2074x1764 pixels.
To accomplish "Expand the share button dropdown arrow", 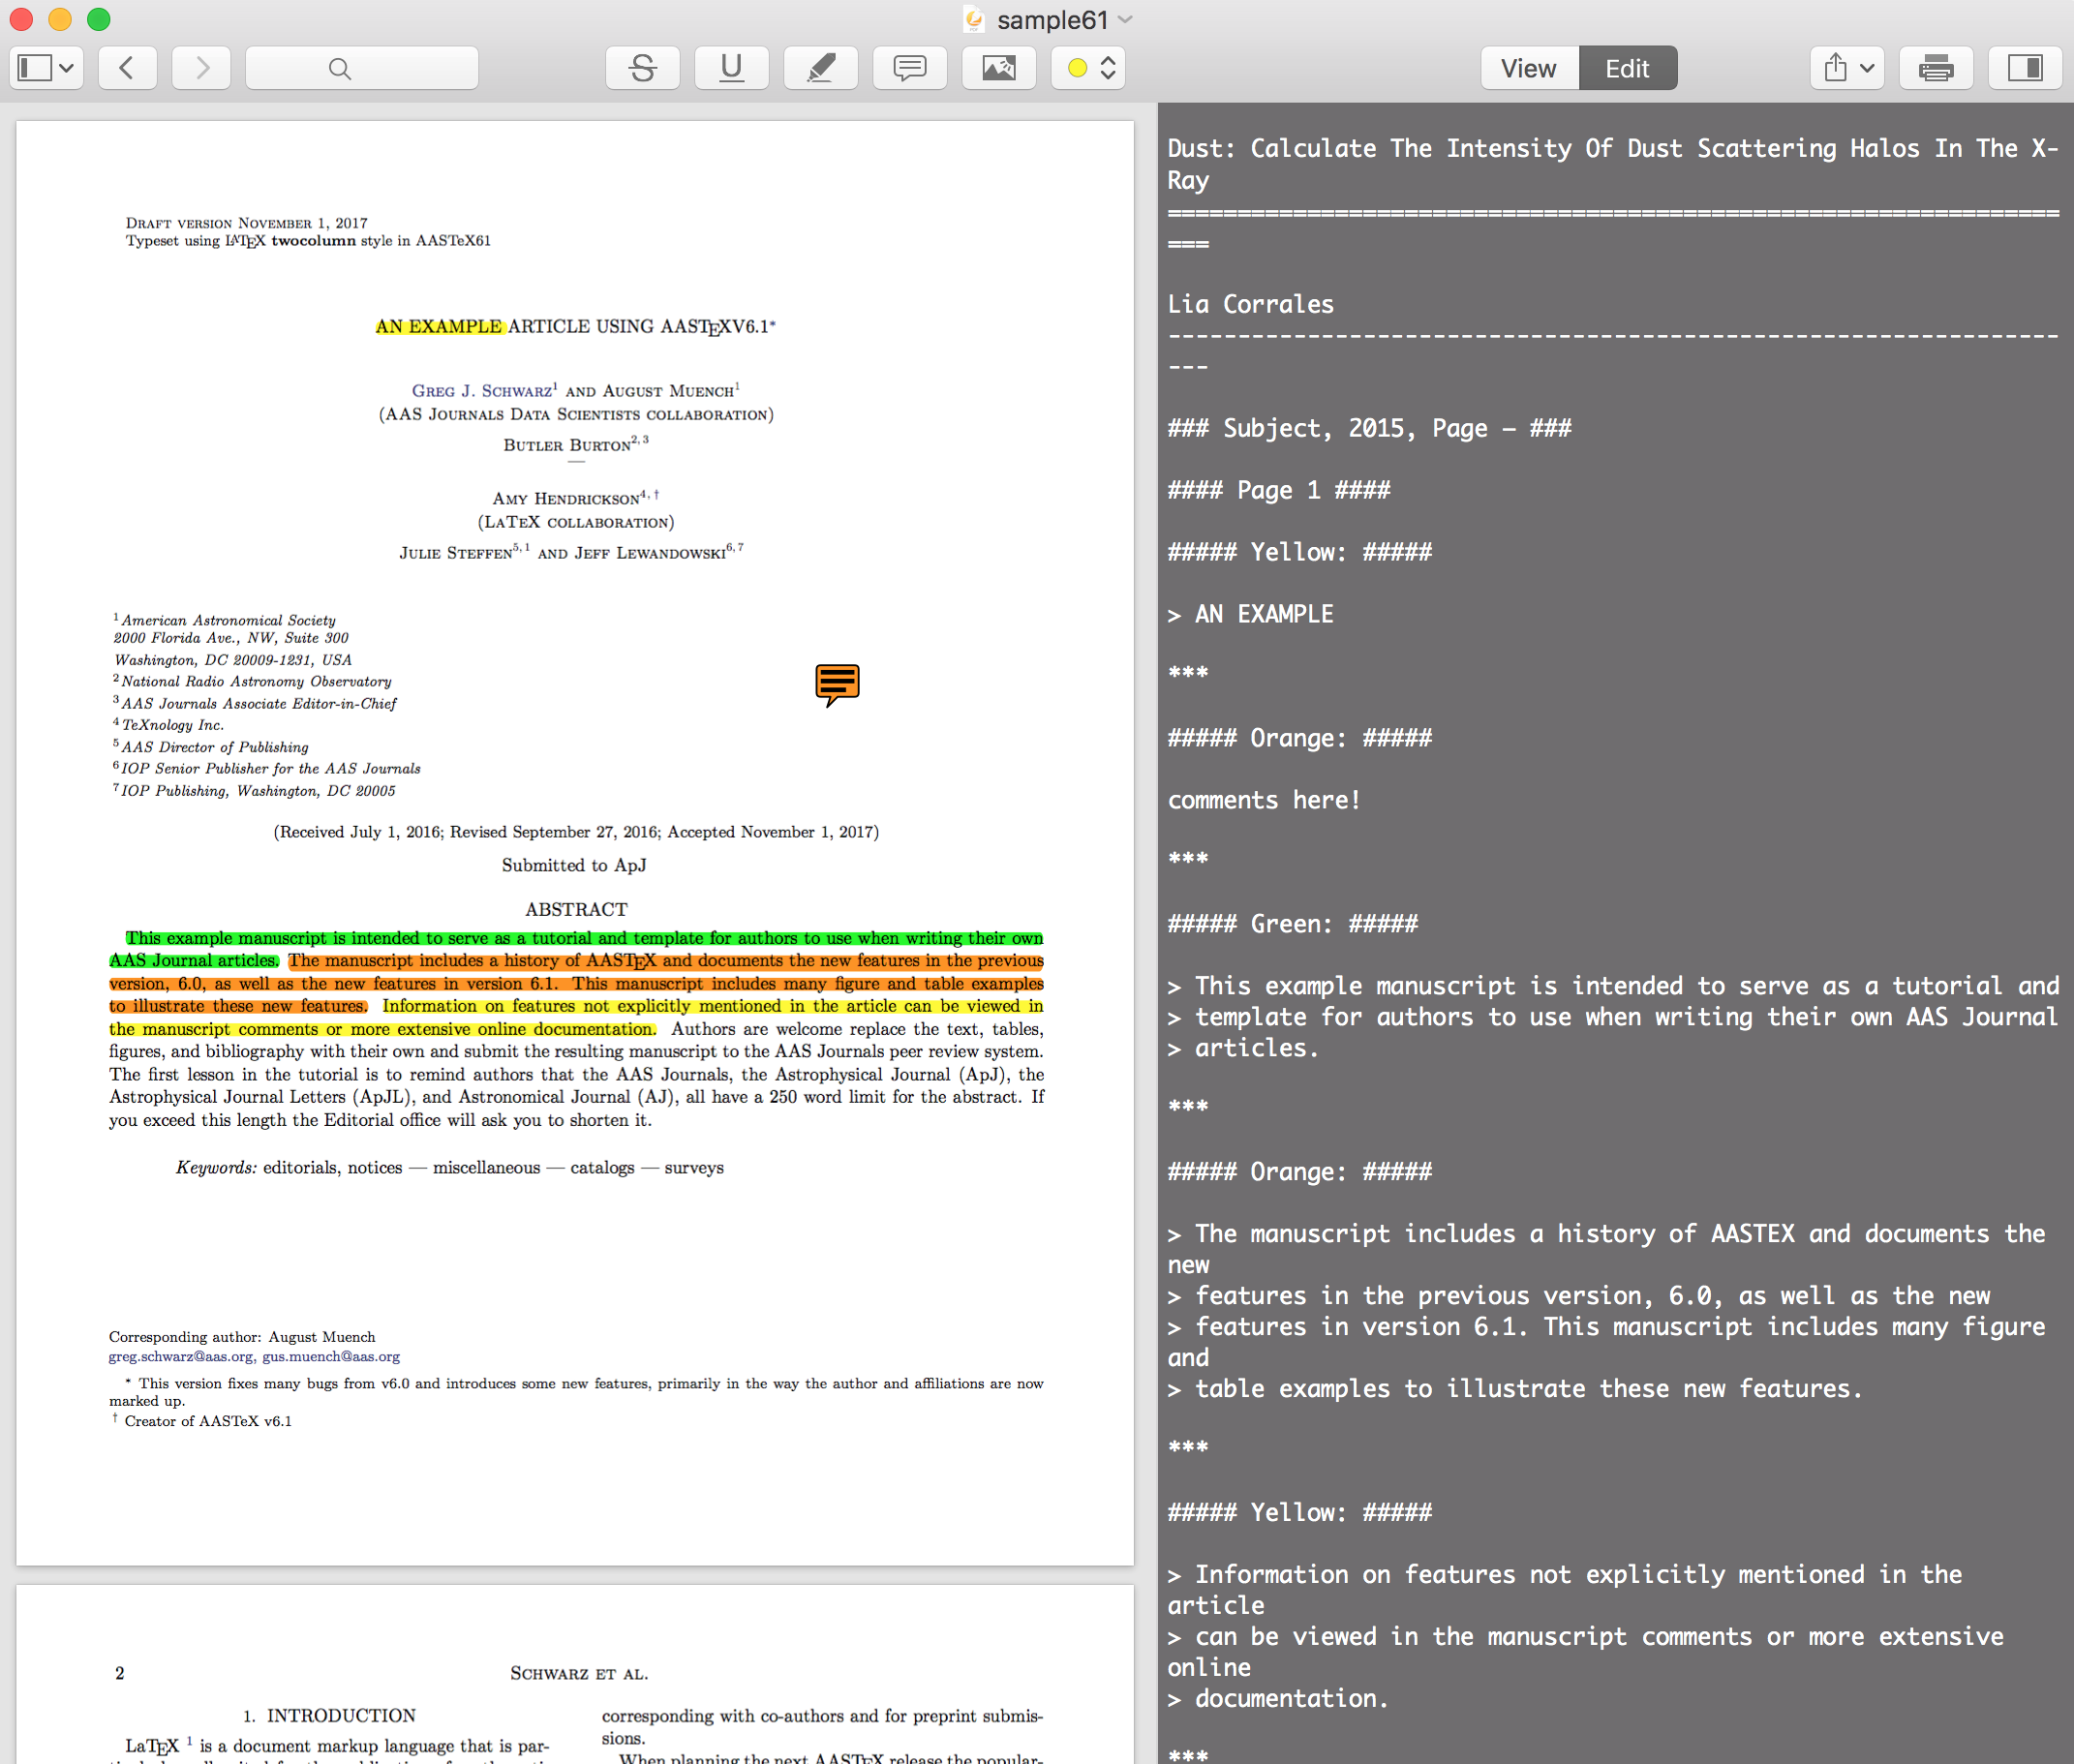I will pyautogui.click(x=1866, y=68).
